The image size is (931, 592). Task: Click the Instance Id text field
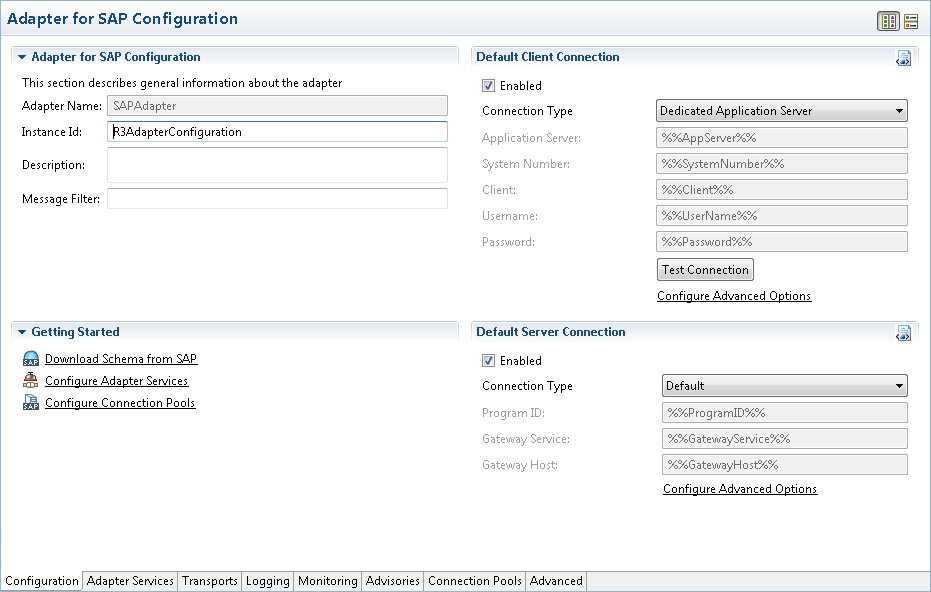[x=277, y=132]
